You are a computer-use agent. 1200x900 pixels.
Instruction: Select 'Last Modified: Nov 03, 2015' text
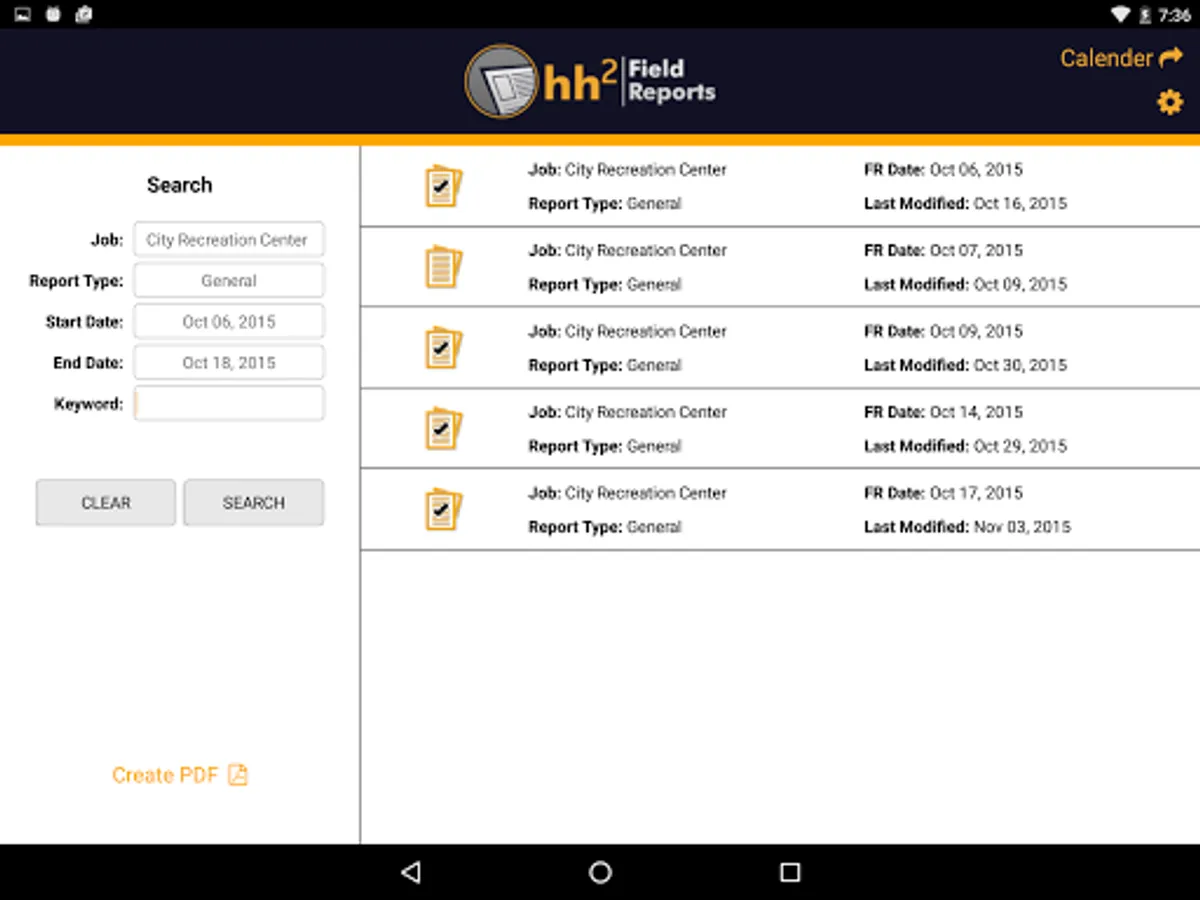tap(967, 527)
